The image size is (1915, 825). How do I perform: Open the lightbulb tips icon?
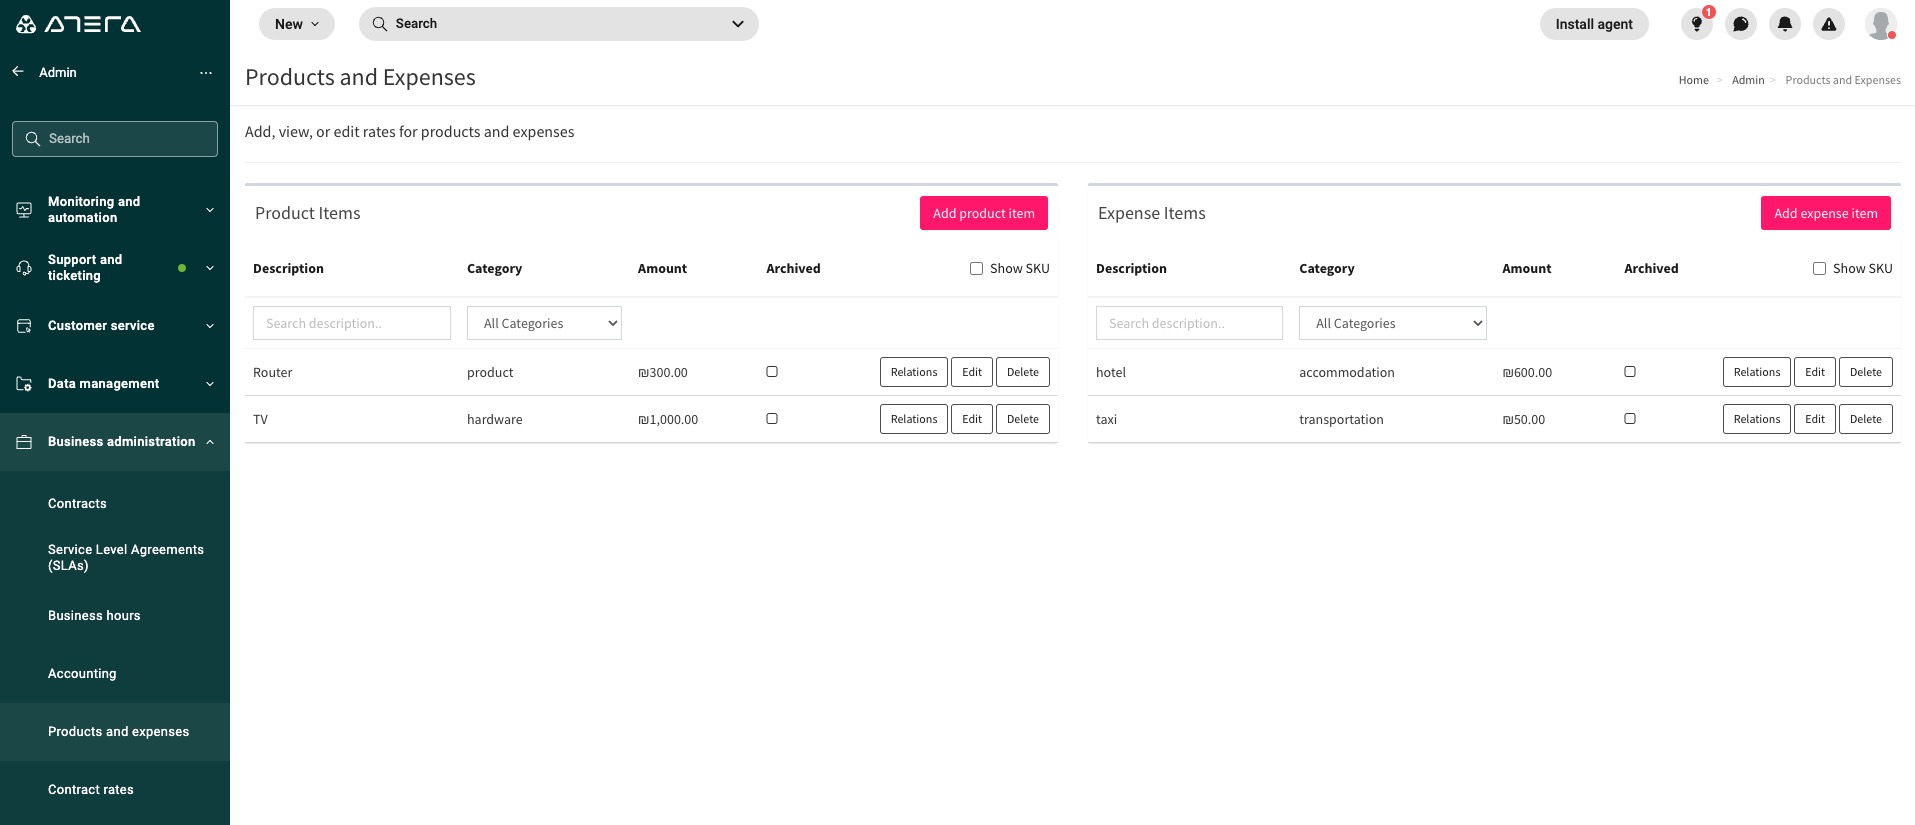pyautogui.click(x=1697, y=24)
